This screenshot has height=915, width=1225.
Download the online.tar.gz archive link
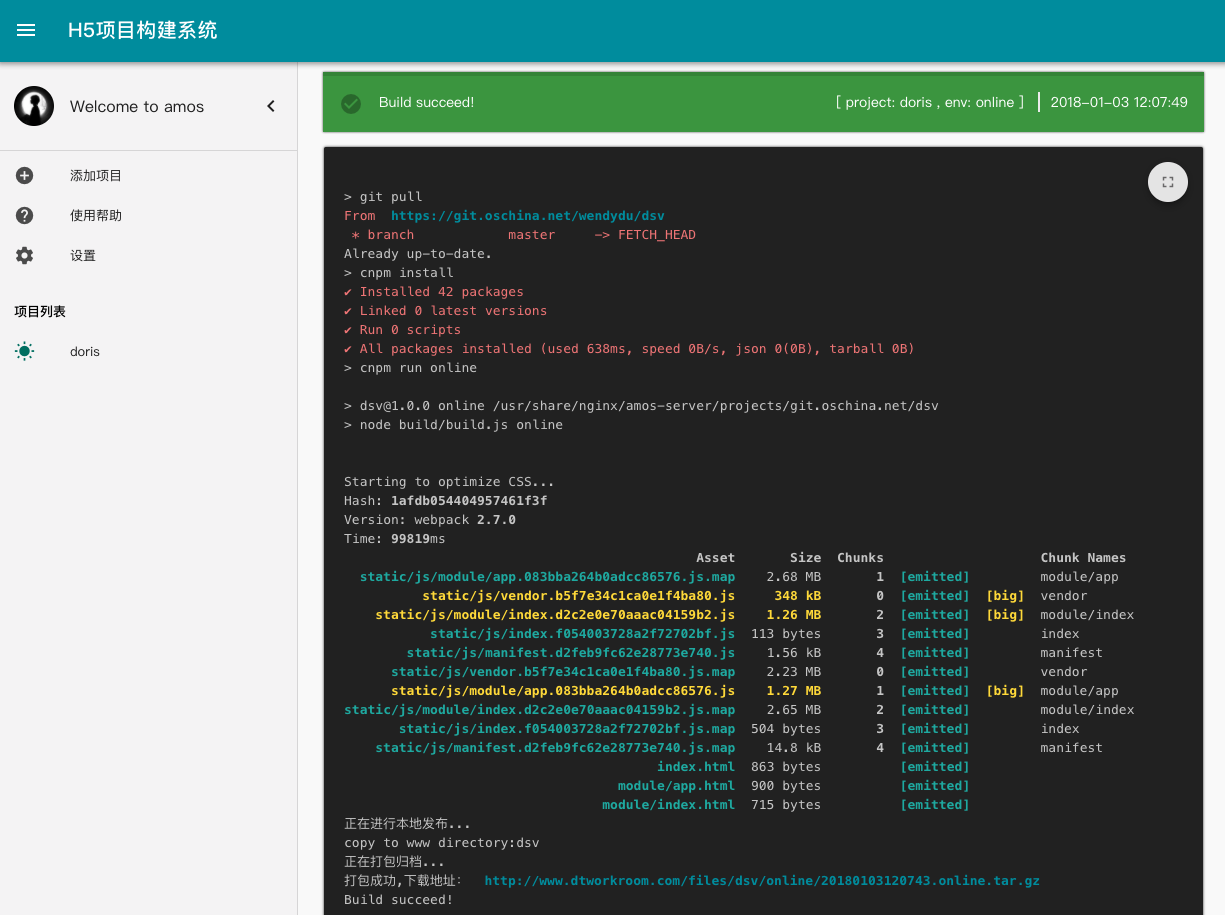pos(762,881)
